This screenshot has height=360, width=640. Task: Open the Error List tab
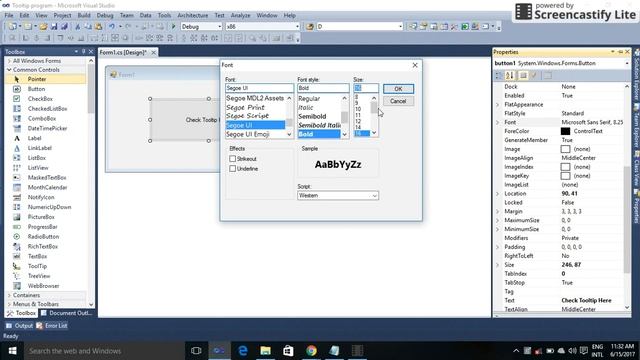pos(52,326)
